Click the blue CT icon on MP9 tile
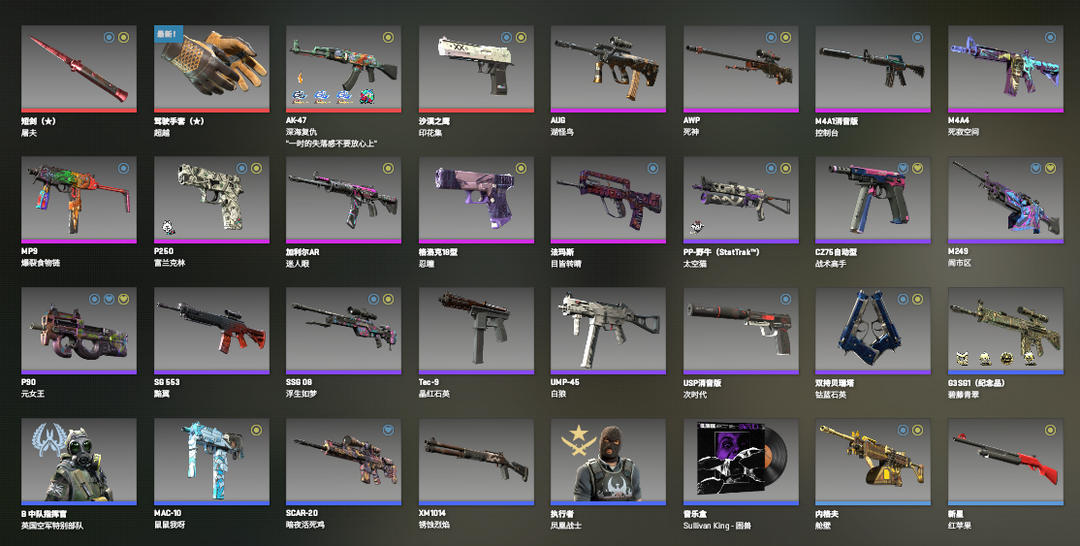The height and width of the screenshot is (546, 1080). [x=124, y=168]
